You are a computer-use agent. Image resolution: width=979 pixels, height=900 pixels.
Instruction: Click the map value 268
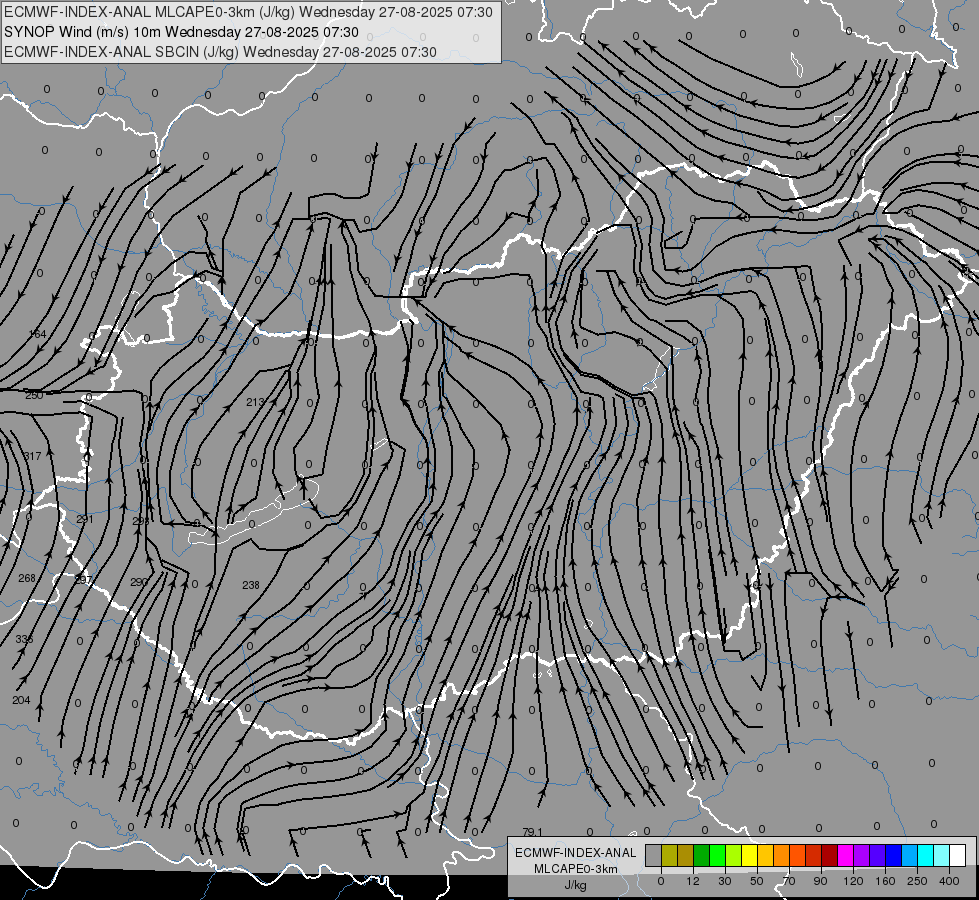pos(27,578)
